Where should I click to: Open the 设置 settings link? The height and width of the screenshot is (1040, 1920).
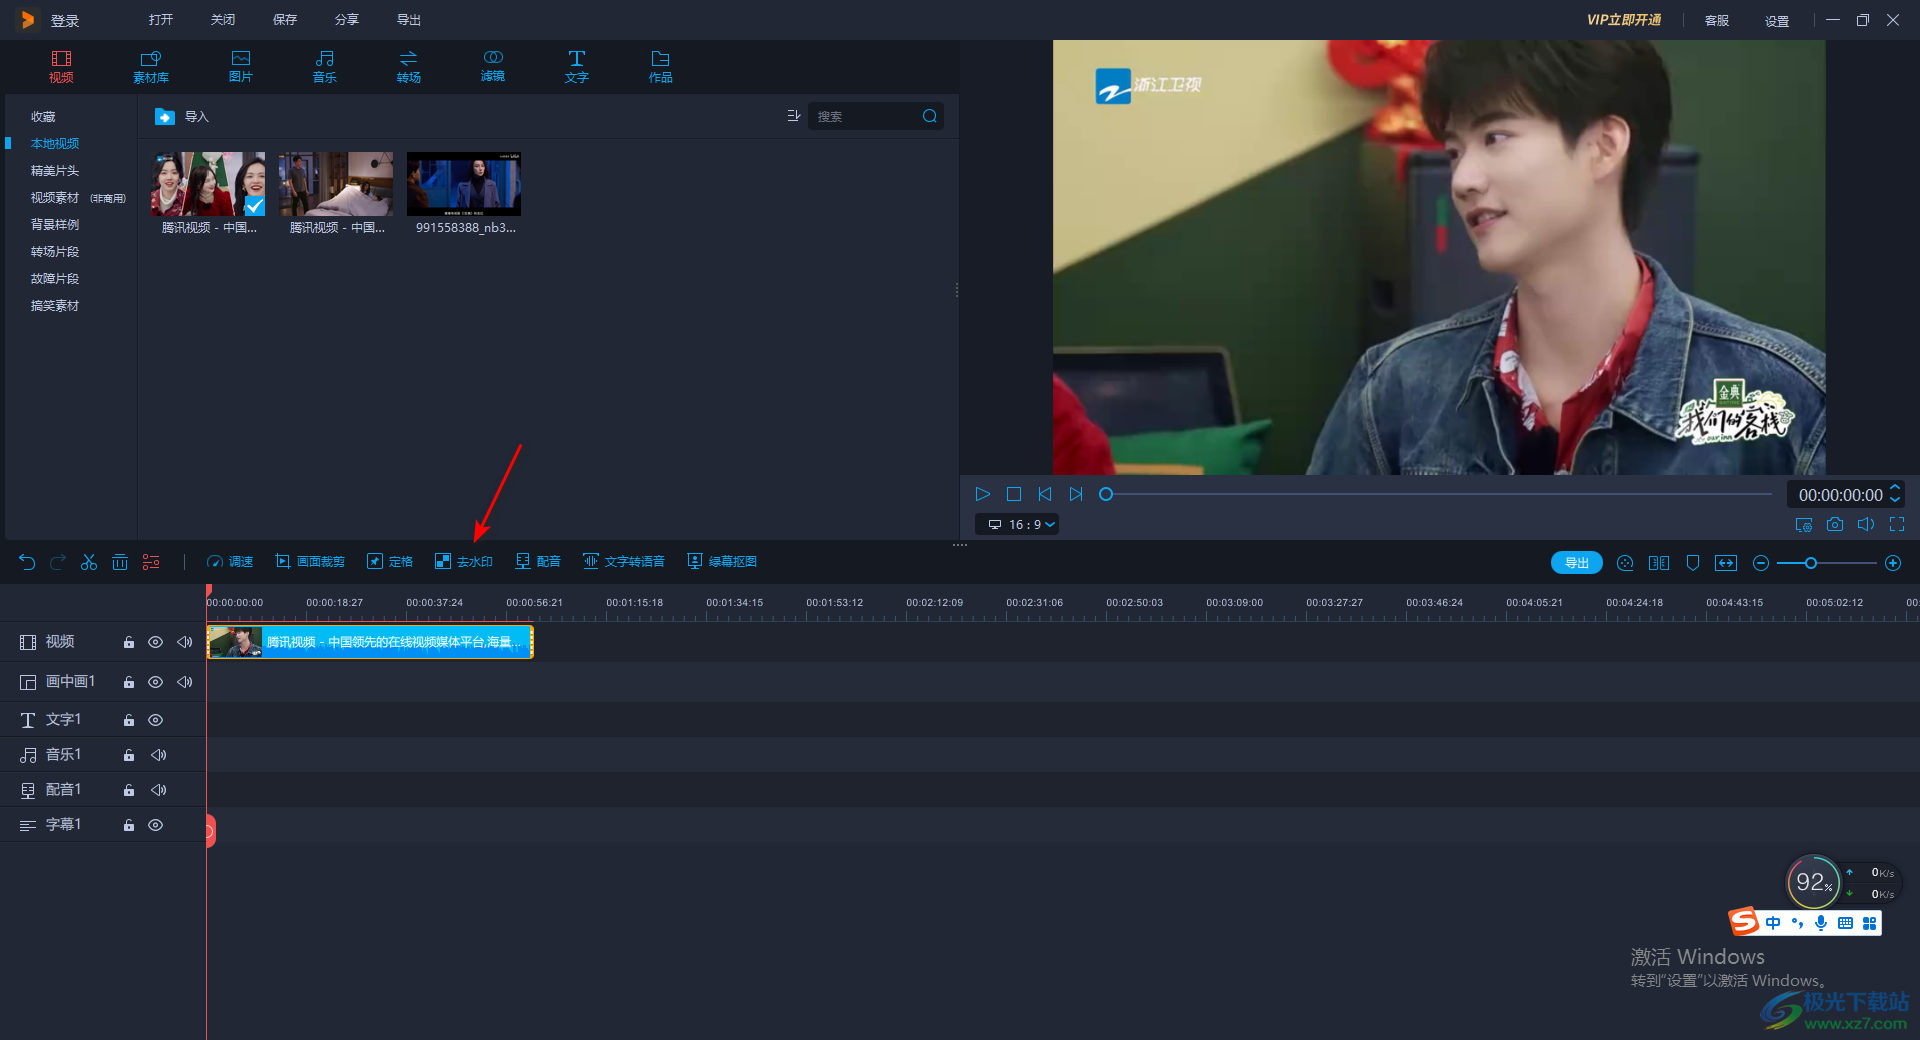(x=1777, y=21)
